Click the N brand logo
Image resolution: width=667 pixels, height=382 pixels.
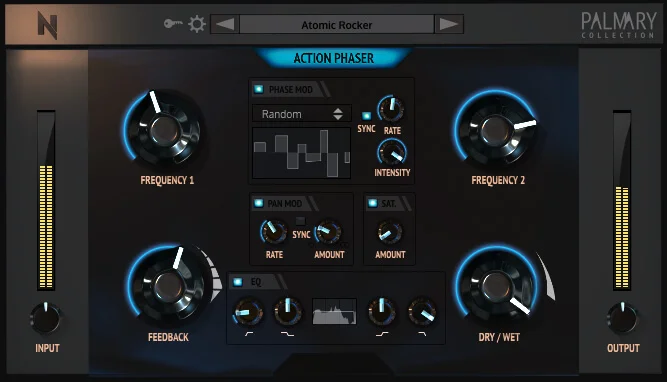pos(47,26)
